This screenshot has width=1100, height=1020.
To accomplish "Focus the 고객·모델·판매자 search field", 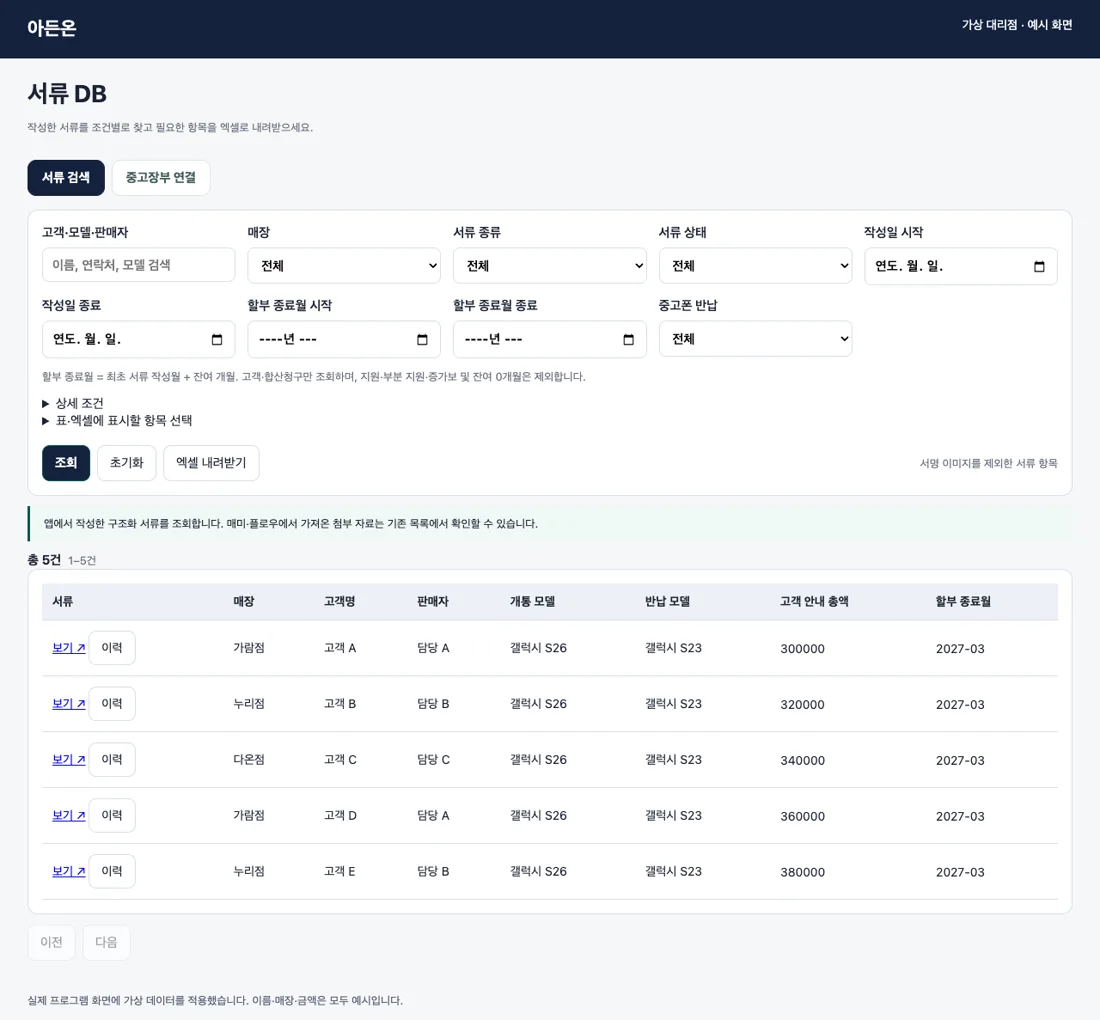I will pos(138,265).
